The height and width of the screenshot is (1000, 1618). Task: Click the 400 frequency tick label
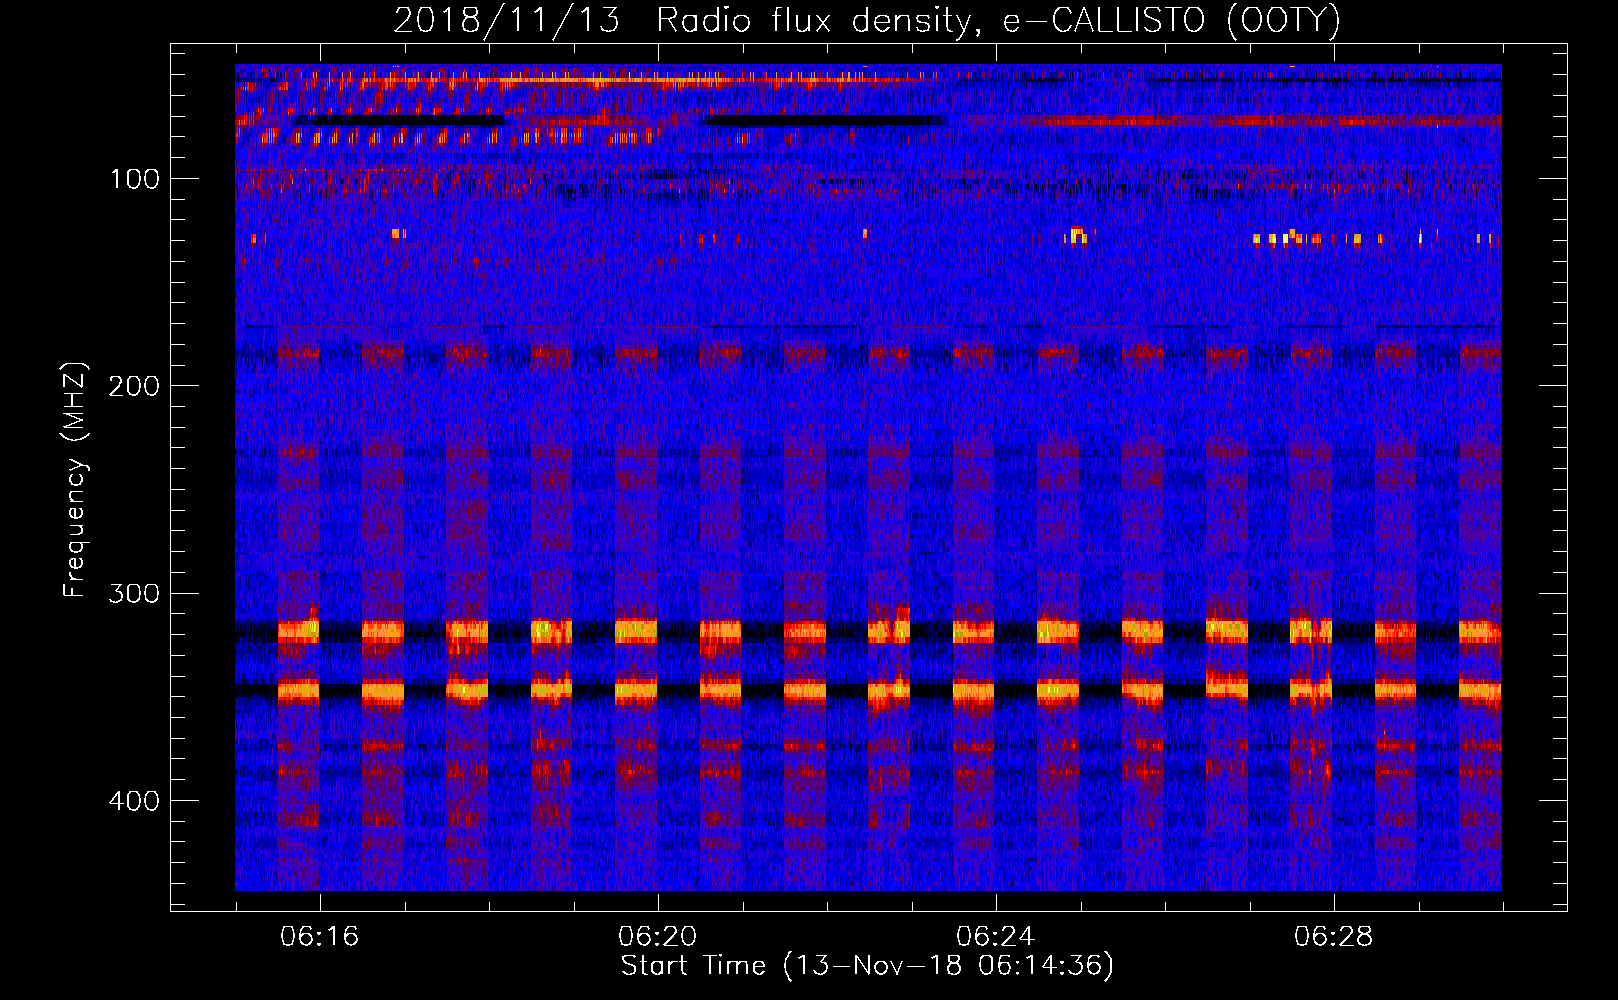(x=135, y=801)
